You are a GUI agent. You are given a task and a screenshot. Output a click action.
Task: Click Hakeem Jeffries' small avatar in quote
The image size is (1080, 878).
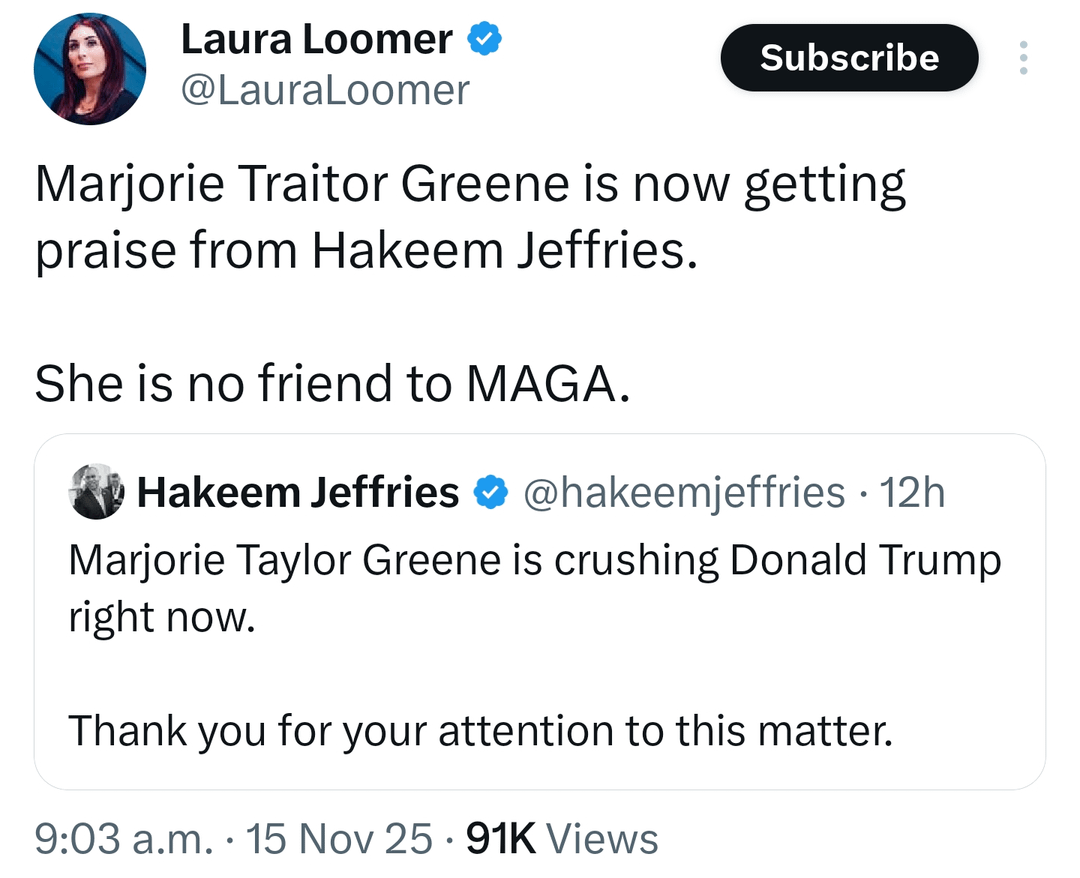pos(96,492)
